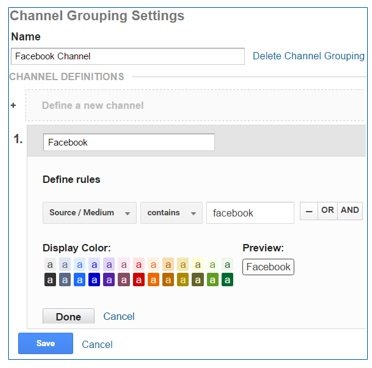
Task: Choose light pink display color swatch
Action: 124,265
